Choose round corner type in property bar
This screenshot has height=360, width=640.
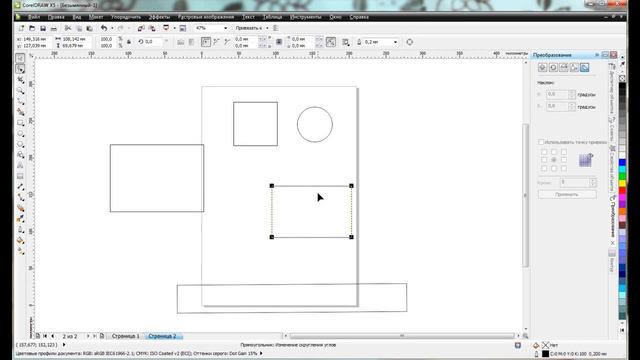[206, 42]
